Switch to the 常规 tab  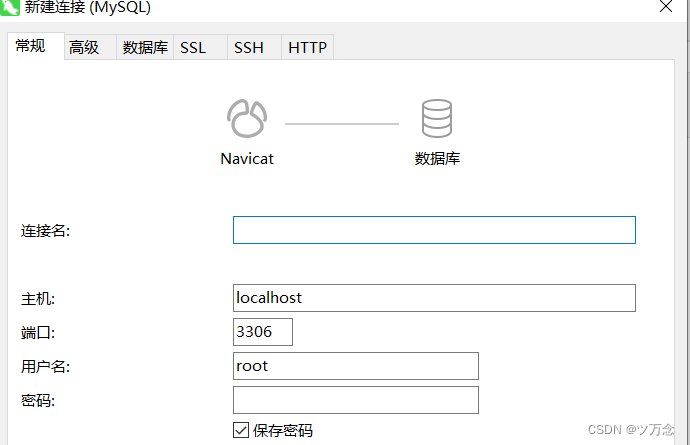click(x=36, y=46)
